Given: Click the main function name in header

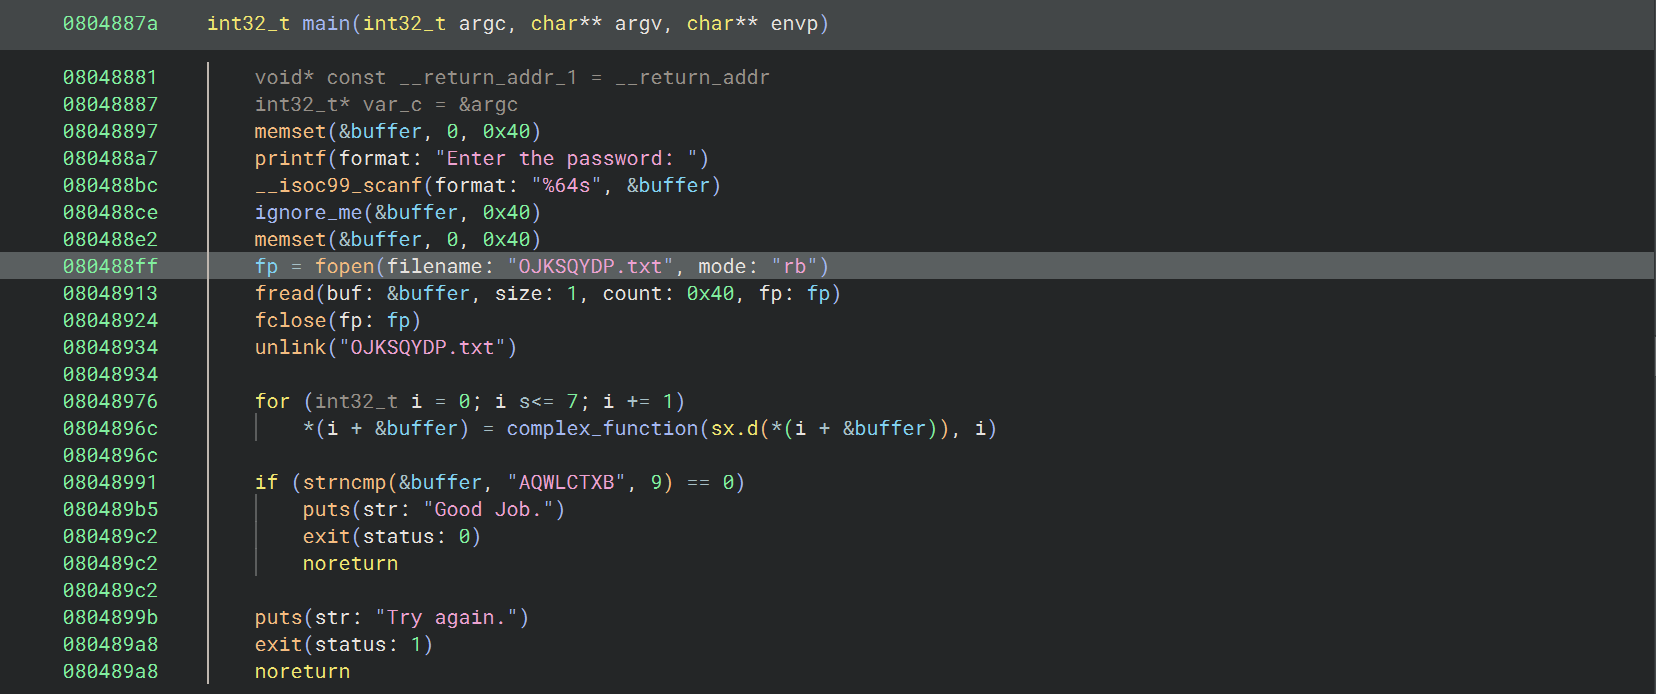Looking at the screenshot, I should [x=326, y=23].
